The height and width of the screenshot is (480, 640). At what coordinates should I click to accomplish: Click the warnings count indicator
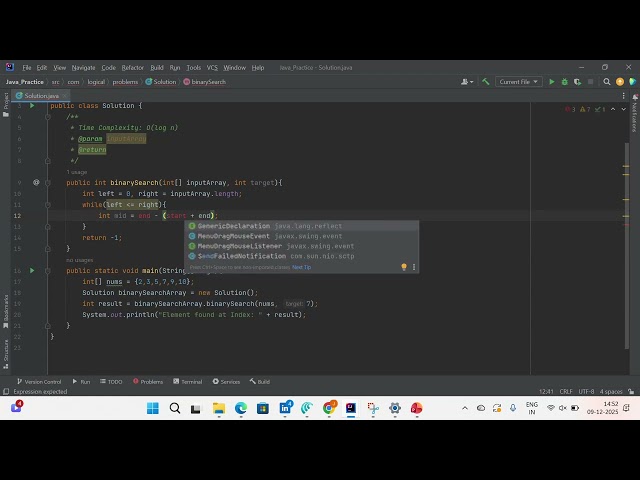585,109
